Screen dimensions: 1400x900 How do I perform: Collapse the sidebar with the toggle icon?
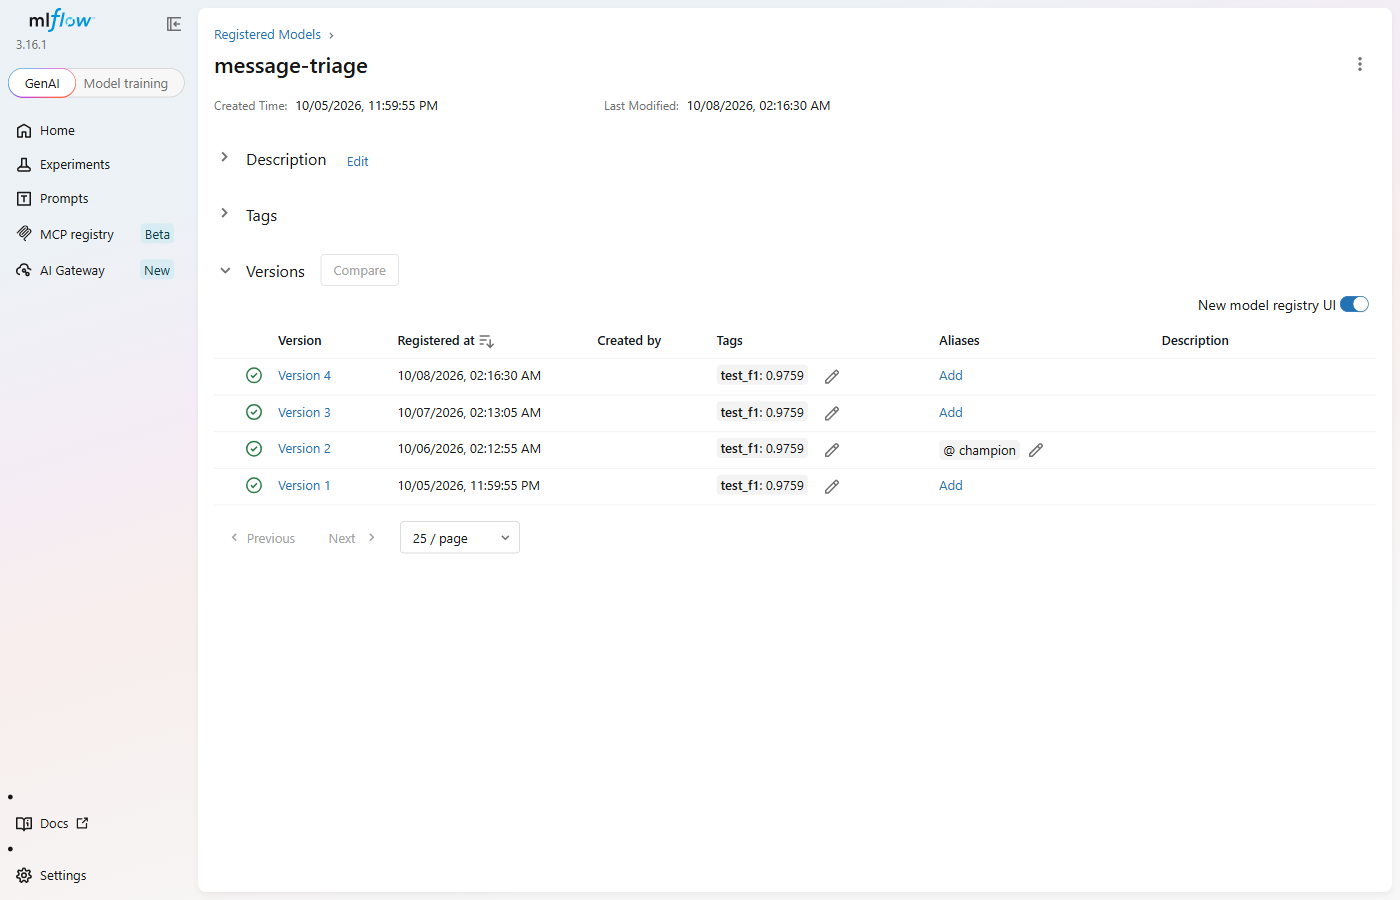pos(174,24)
